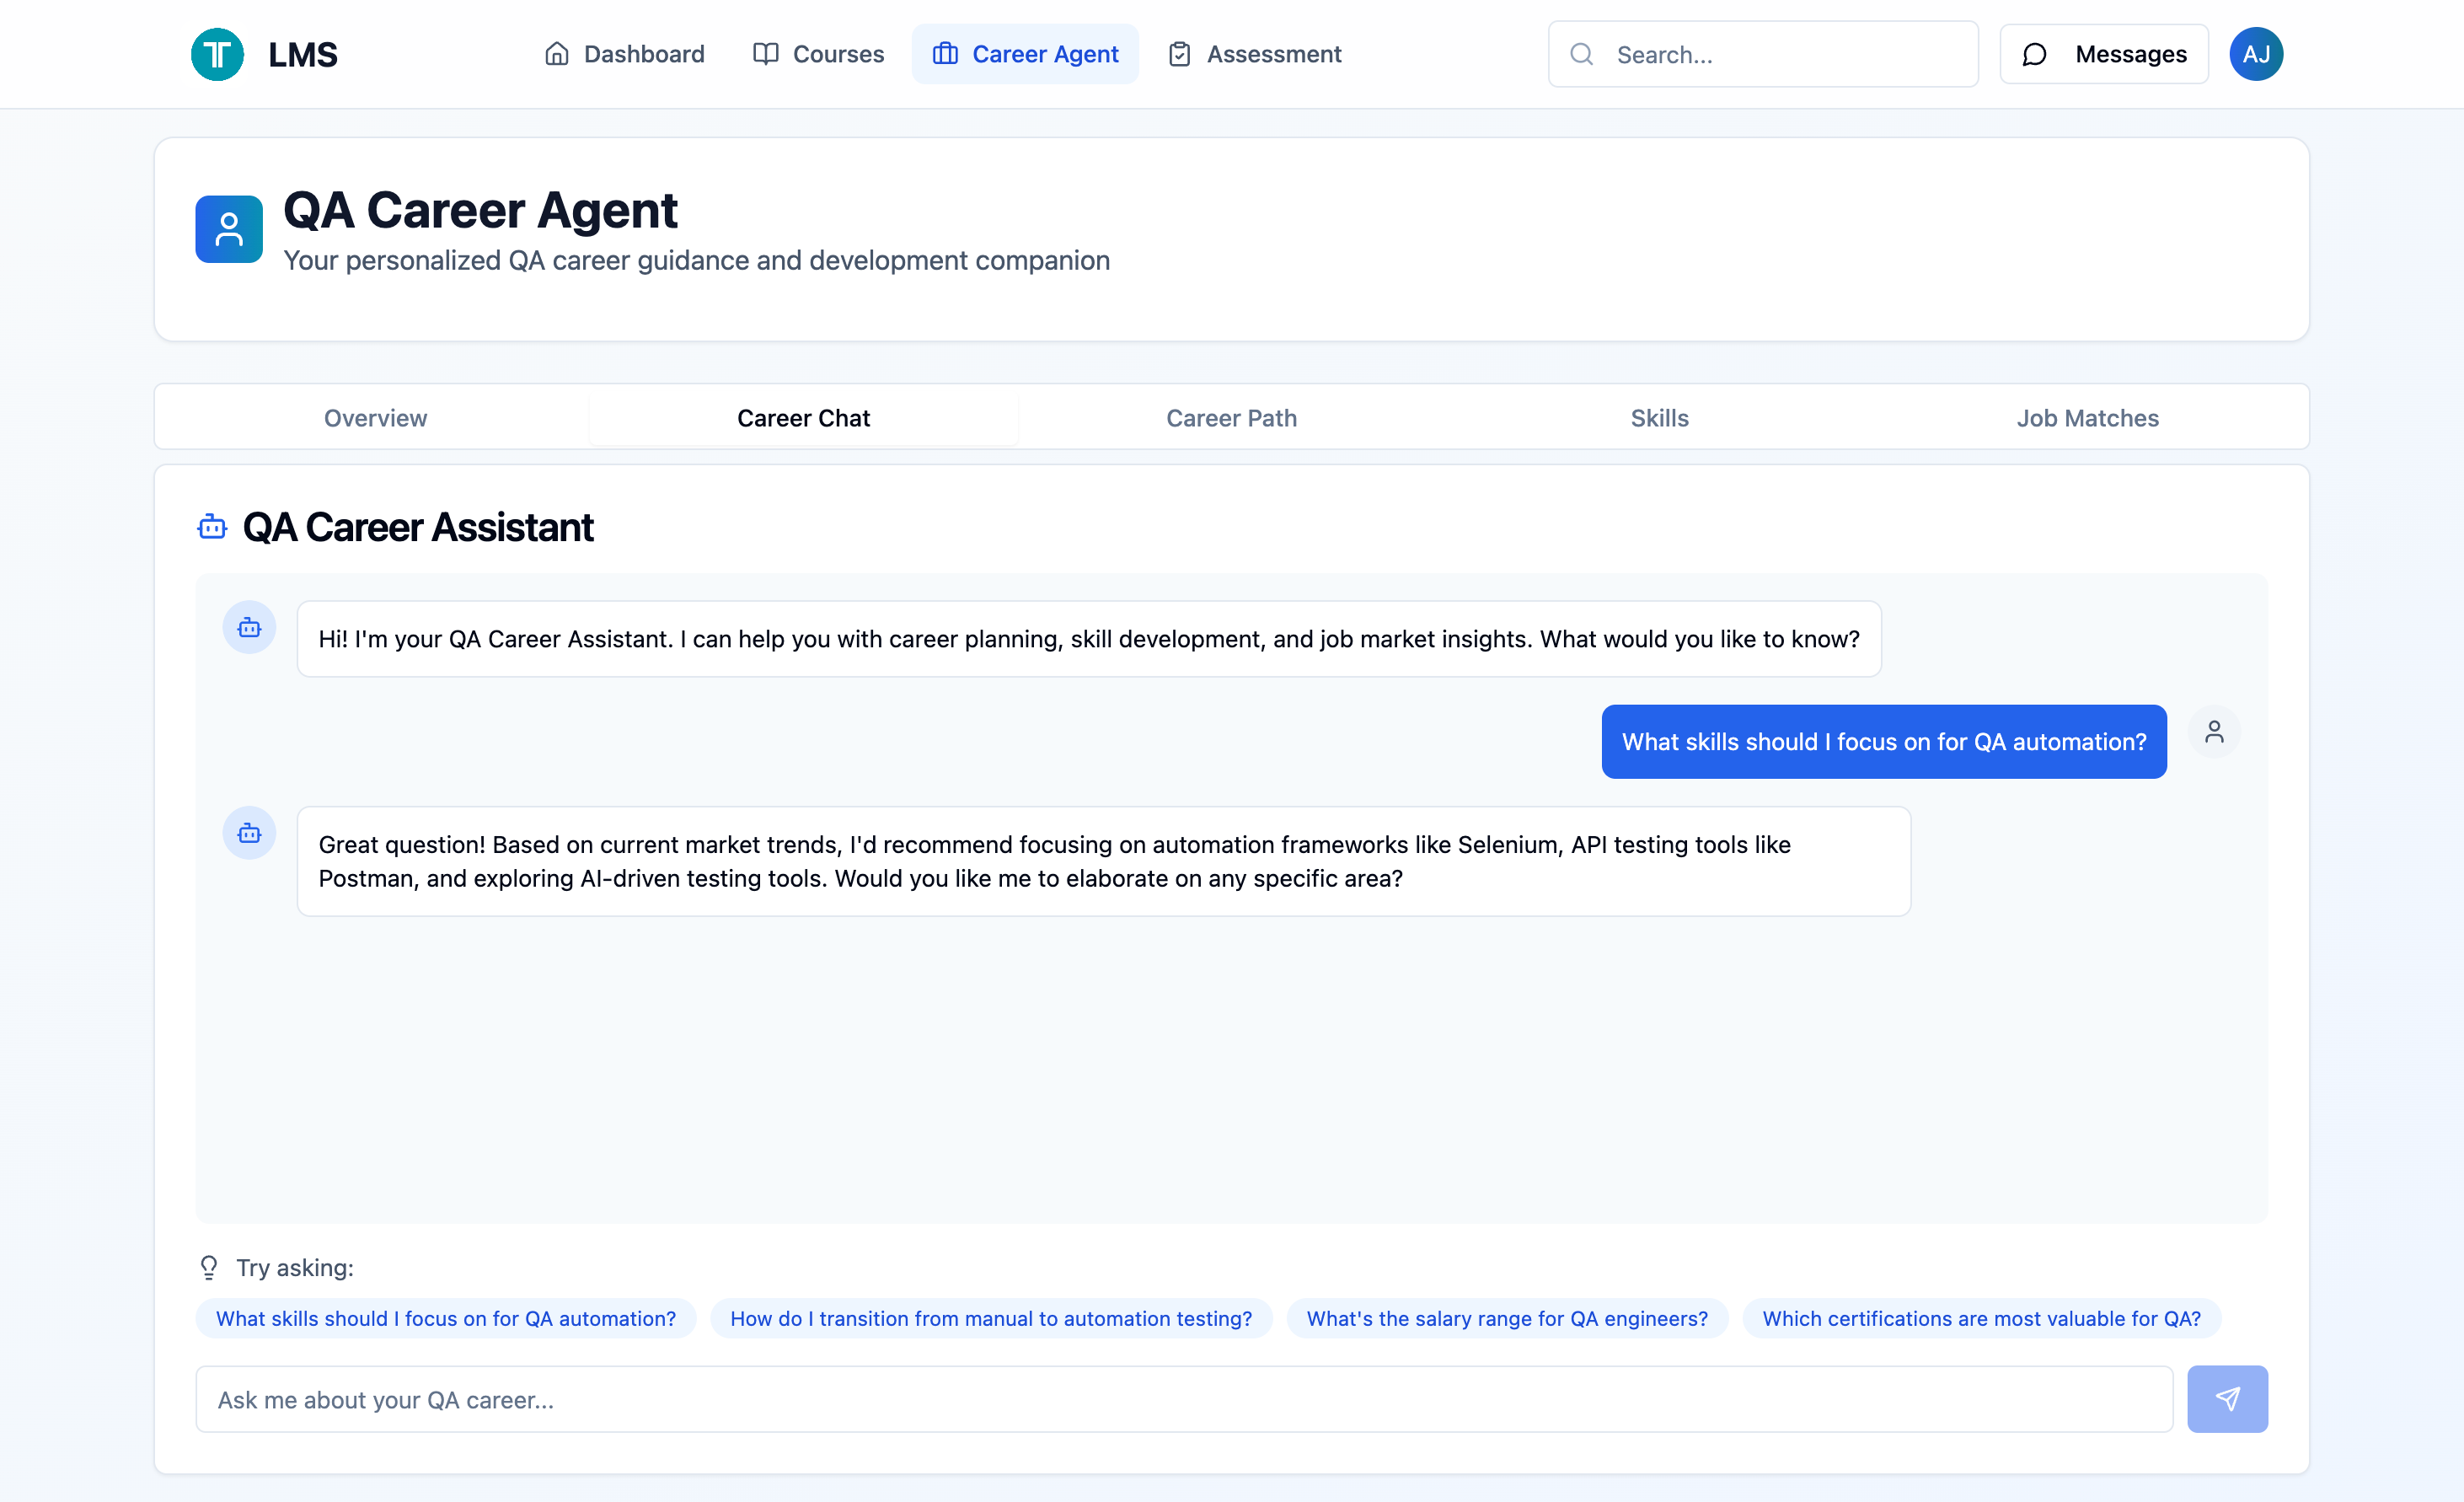
Task: Open the Assessment nav item
Action: (1255, 54)
